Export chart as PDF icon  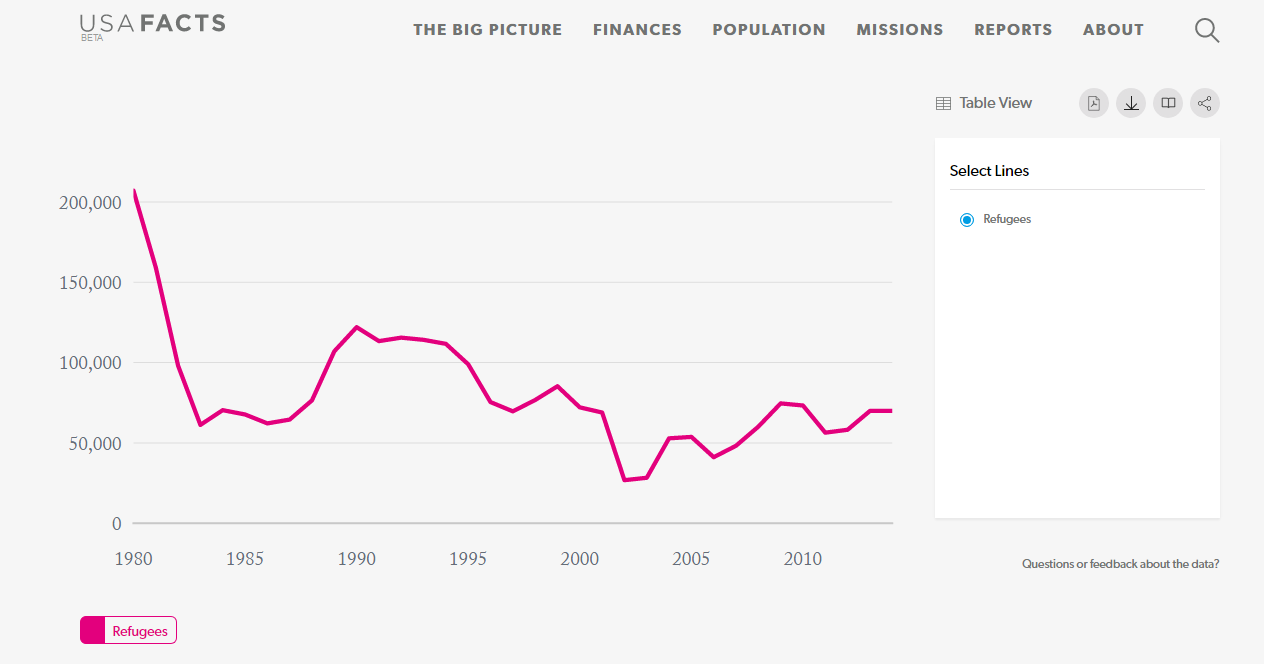tap(1094, 103)
